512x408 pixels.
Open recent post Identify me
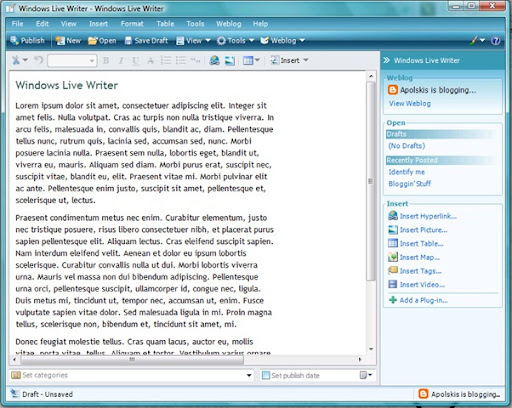pyautogui.click(x=407, y=172)
